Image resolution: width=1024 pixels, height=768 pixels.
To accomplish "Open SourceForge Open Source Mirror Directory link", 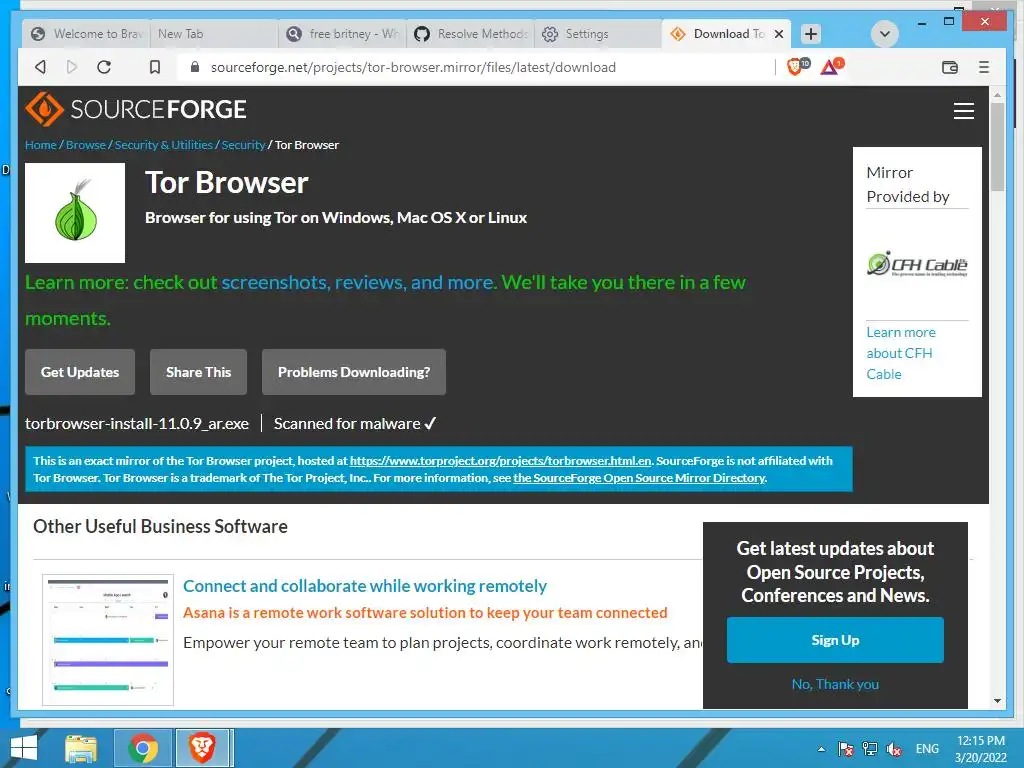I will point(639,477).
